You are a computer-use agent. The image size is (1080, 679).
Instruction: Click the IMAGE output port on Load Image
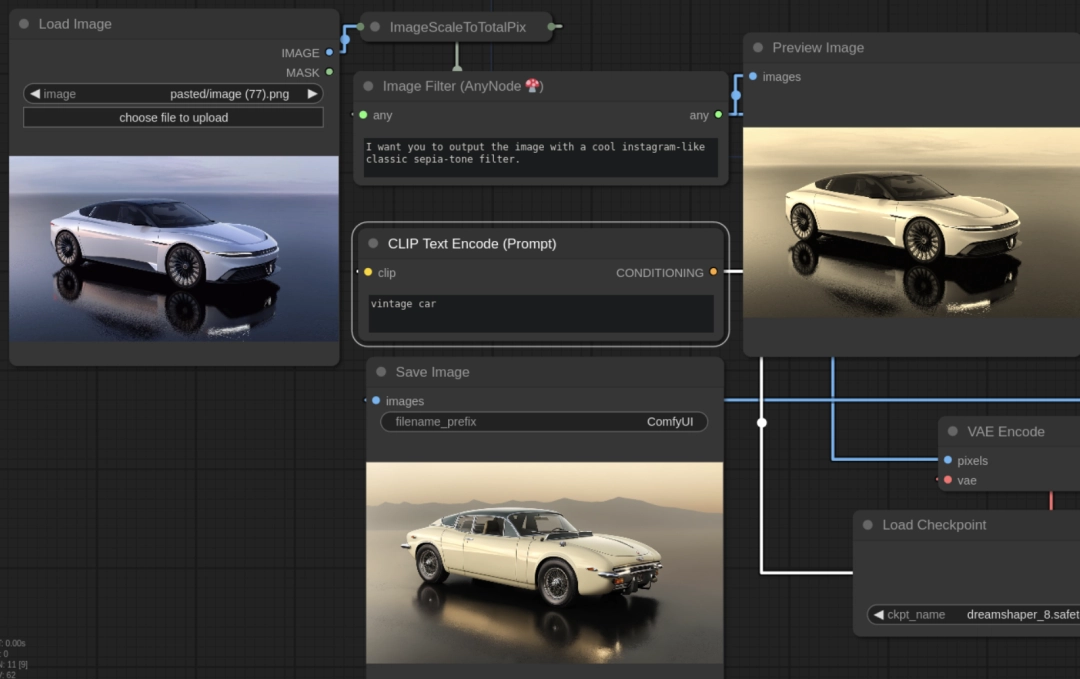[x=329, y=53]
